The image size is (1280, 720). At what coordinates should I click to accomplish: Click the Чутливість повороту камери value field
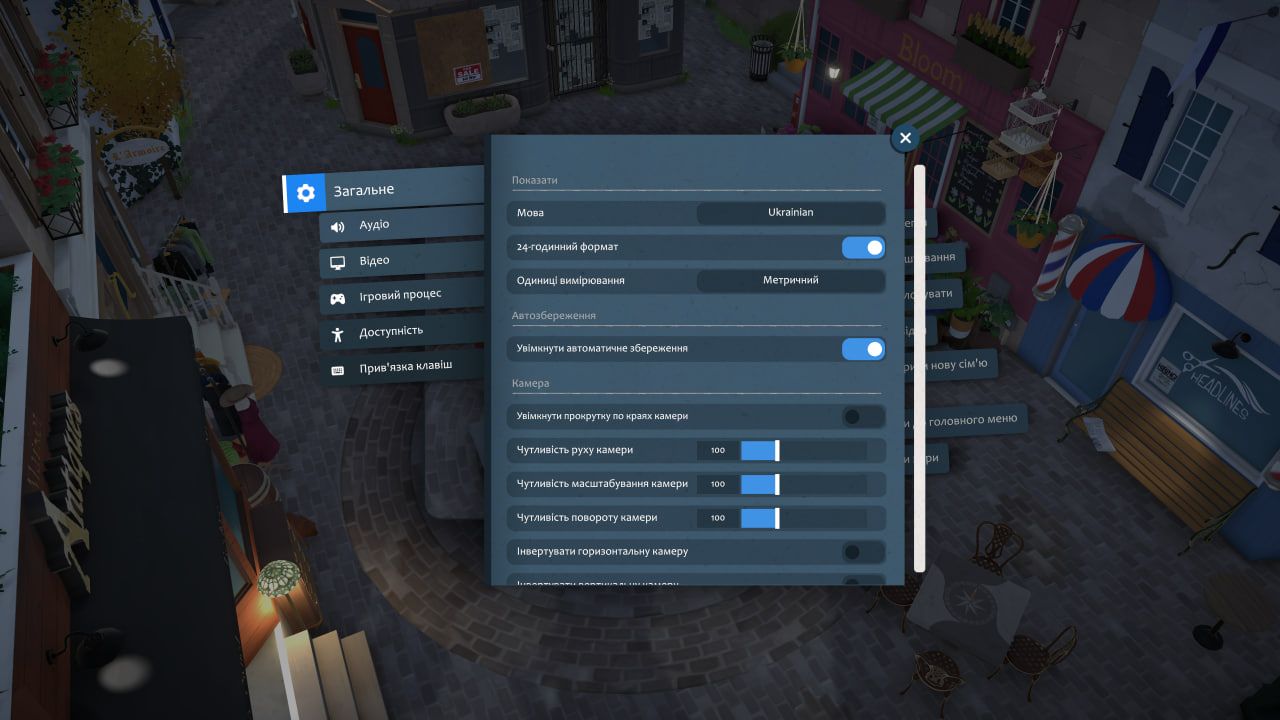(x=718, y=518)
